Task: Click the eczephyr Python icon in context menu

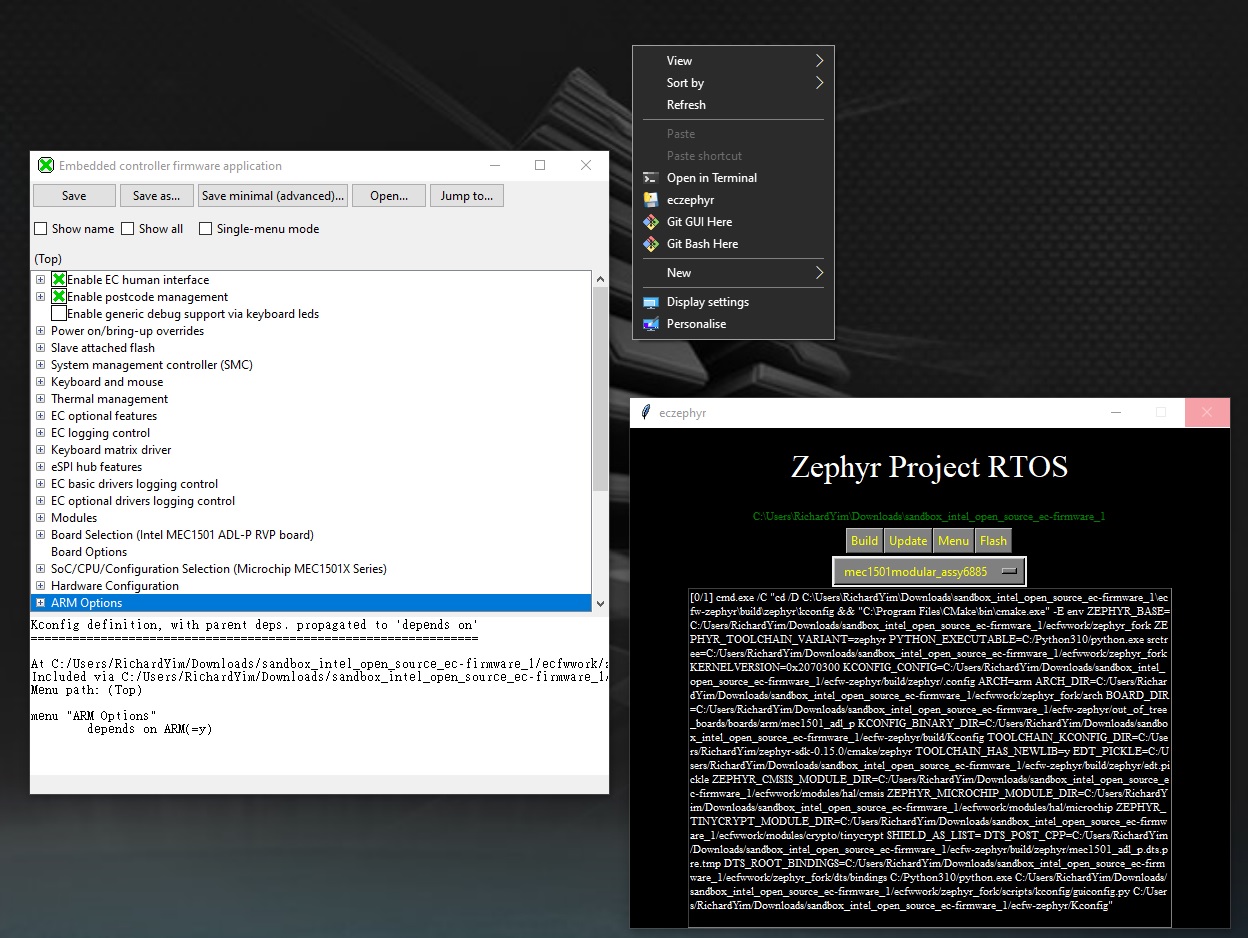Action: pyautogui.click(x=651, y=199)
